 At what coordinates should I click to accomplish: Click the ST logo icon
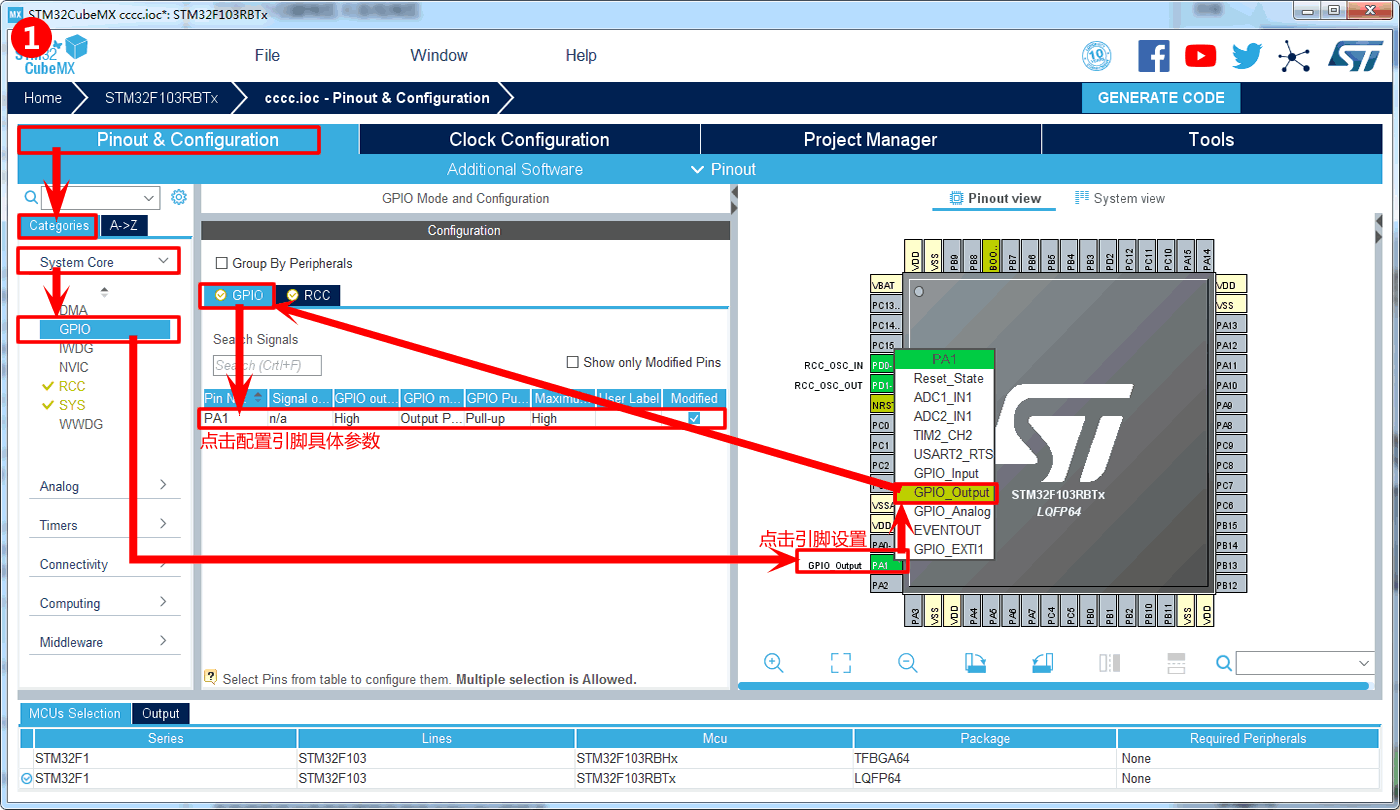pyautogui.click(x=1355, y=56)
